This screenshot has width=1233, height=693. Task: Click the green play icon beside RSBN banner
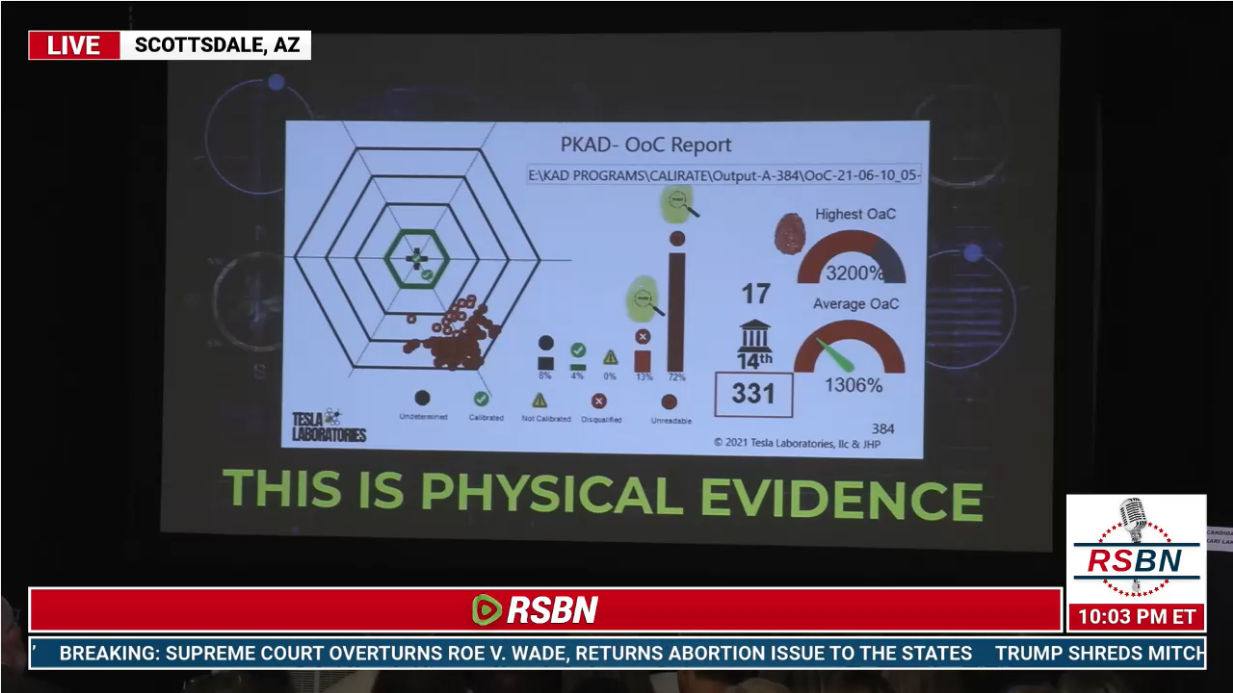487,609
